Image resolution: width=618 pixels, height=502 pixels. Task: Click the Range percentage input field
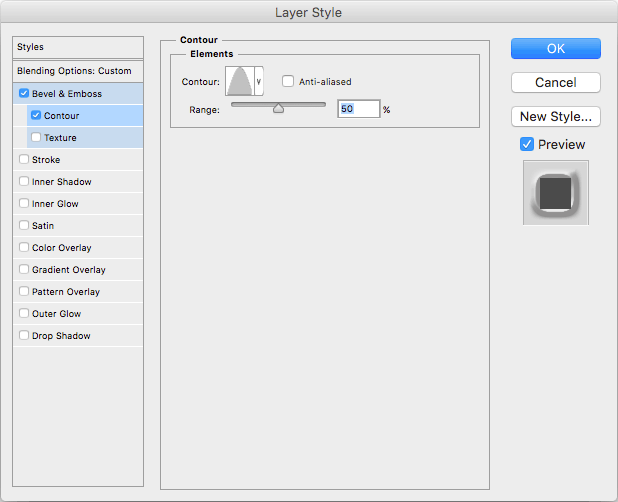(358, 109)
